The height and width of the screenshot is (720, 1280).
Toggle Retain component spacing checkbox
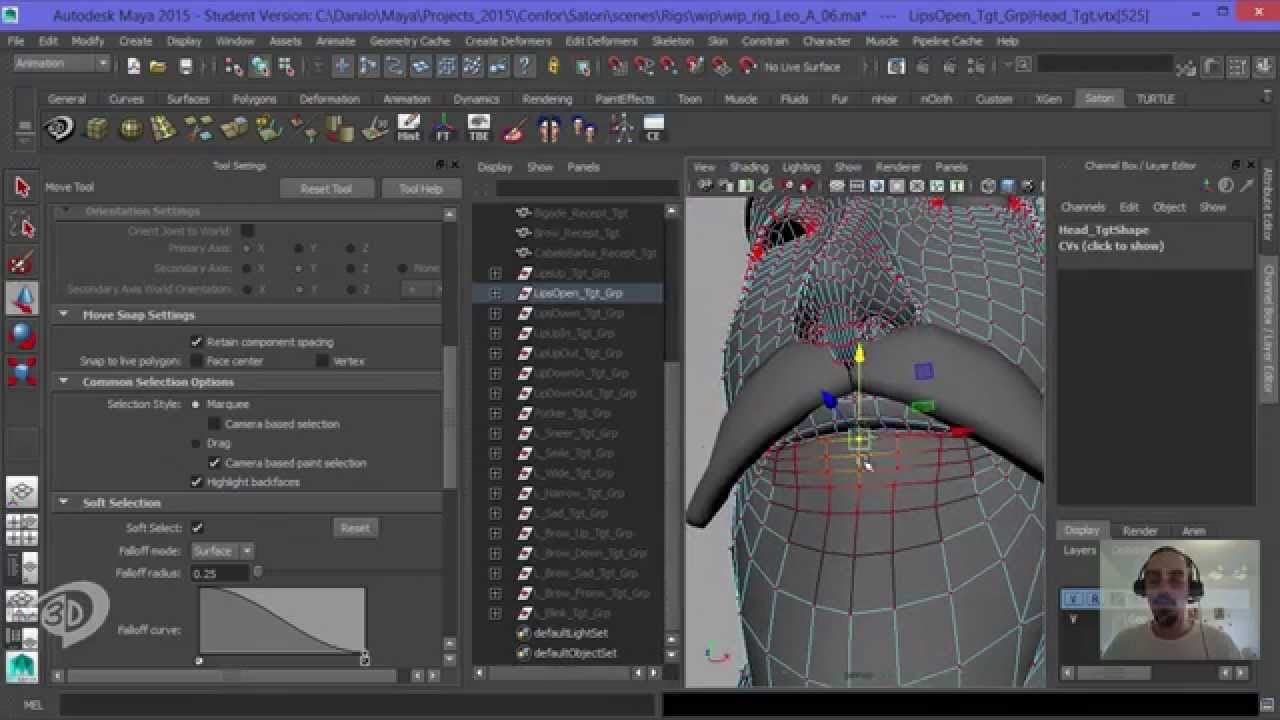pyautogui.click(x=197, y=342)
